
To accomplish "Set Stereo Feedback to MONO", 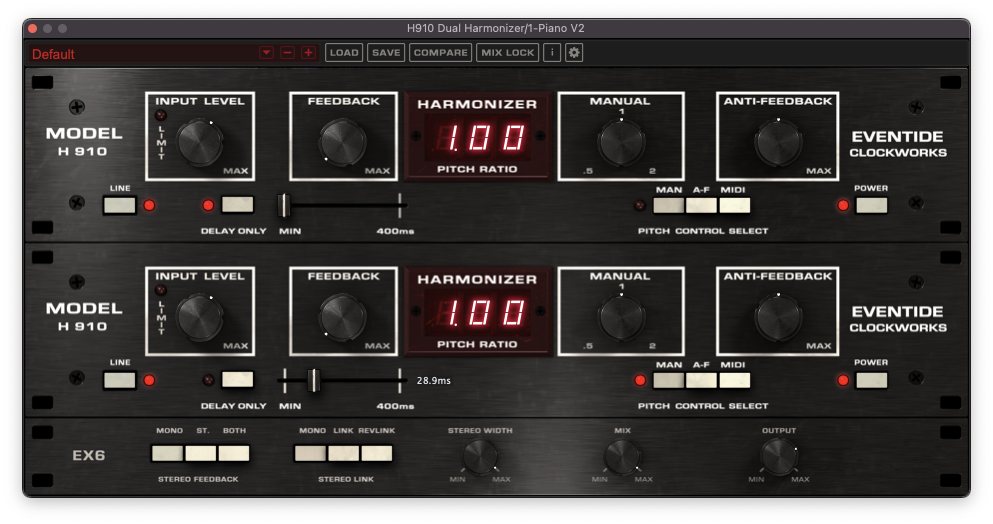I will coord(167,453).
